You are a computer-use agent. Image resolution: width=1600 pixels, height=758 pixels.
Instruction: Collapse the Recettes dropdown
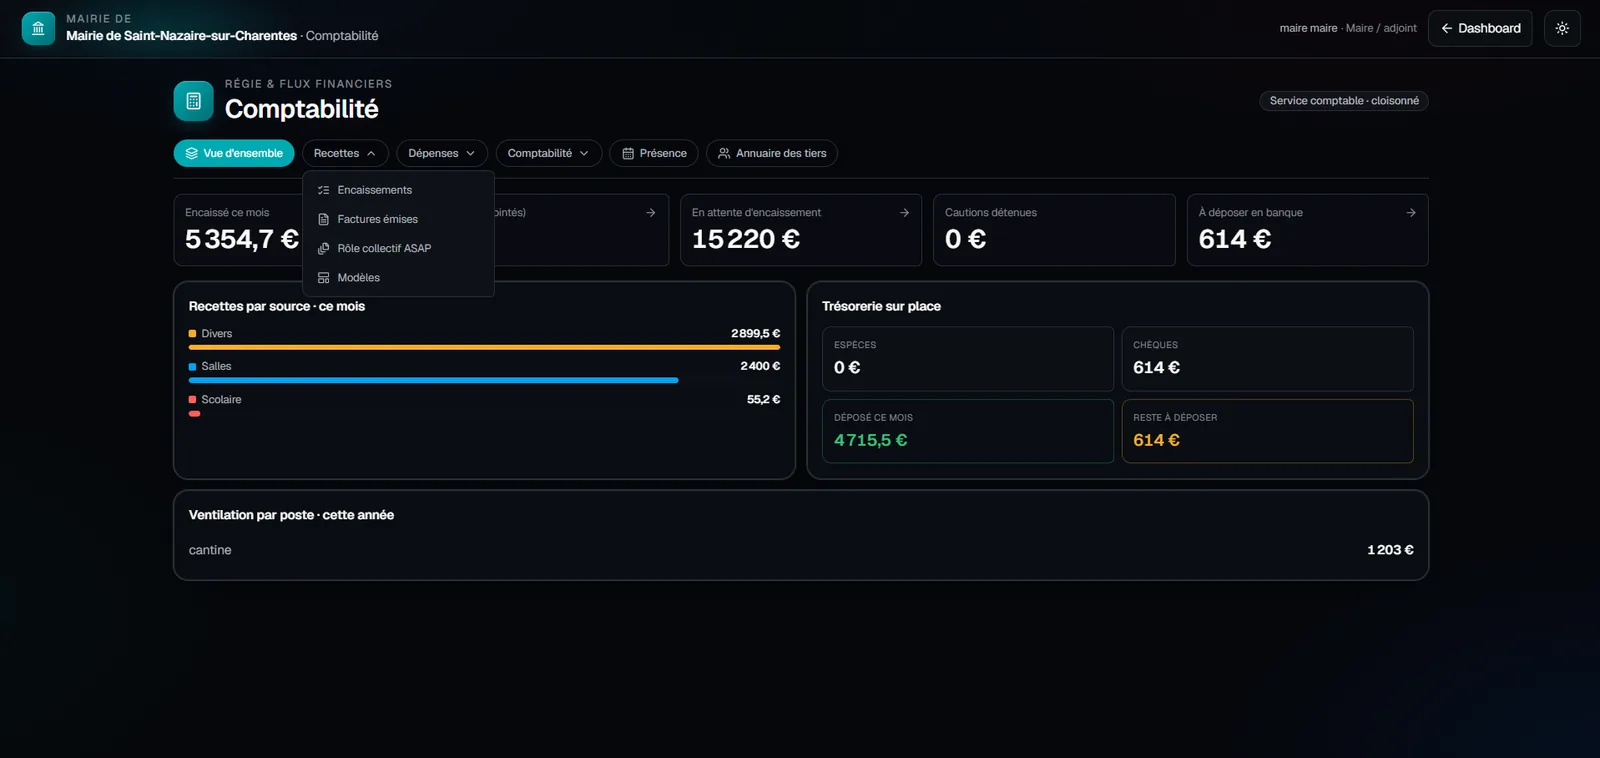click(x=345, y=153)
